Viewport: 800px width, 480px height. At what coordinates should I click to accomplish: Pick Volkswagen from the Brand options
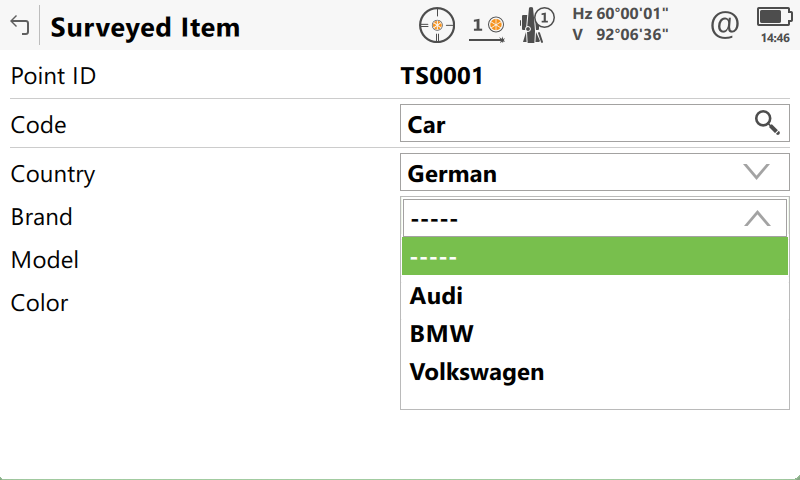[x=477, y=372]
